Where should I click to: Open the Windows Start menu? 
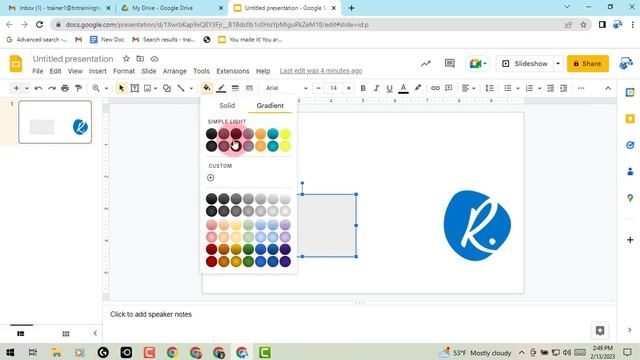point(10,352)
